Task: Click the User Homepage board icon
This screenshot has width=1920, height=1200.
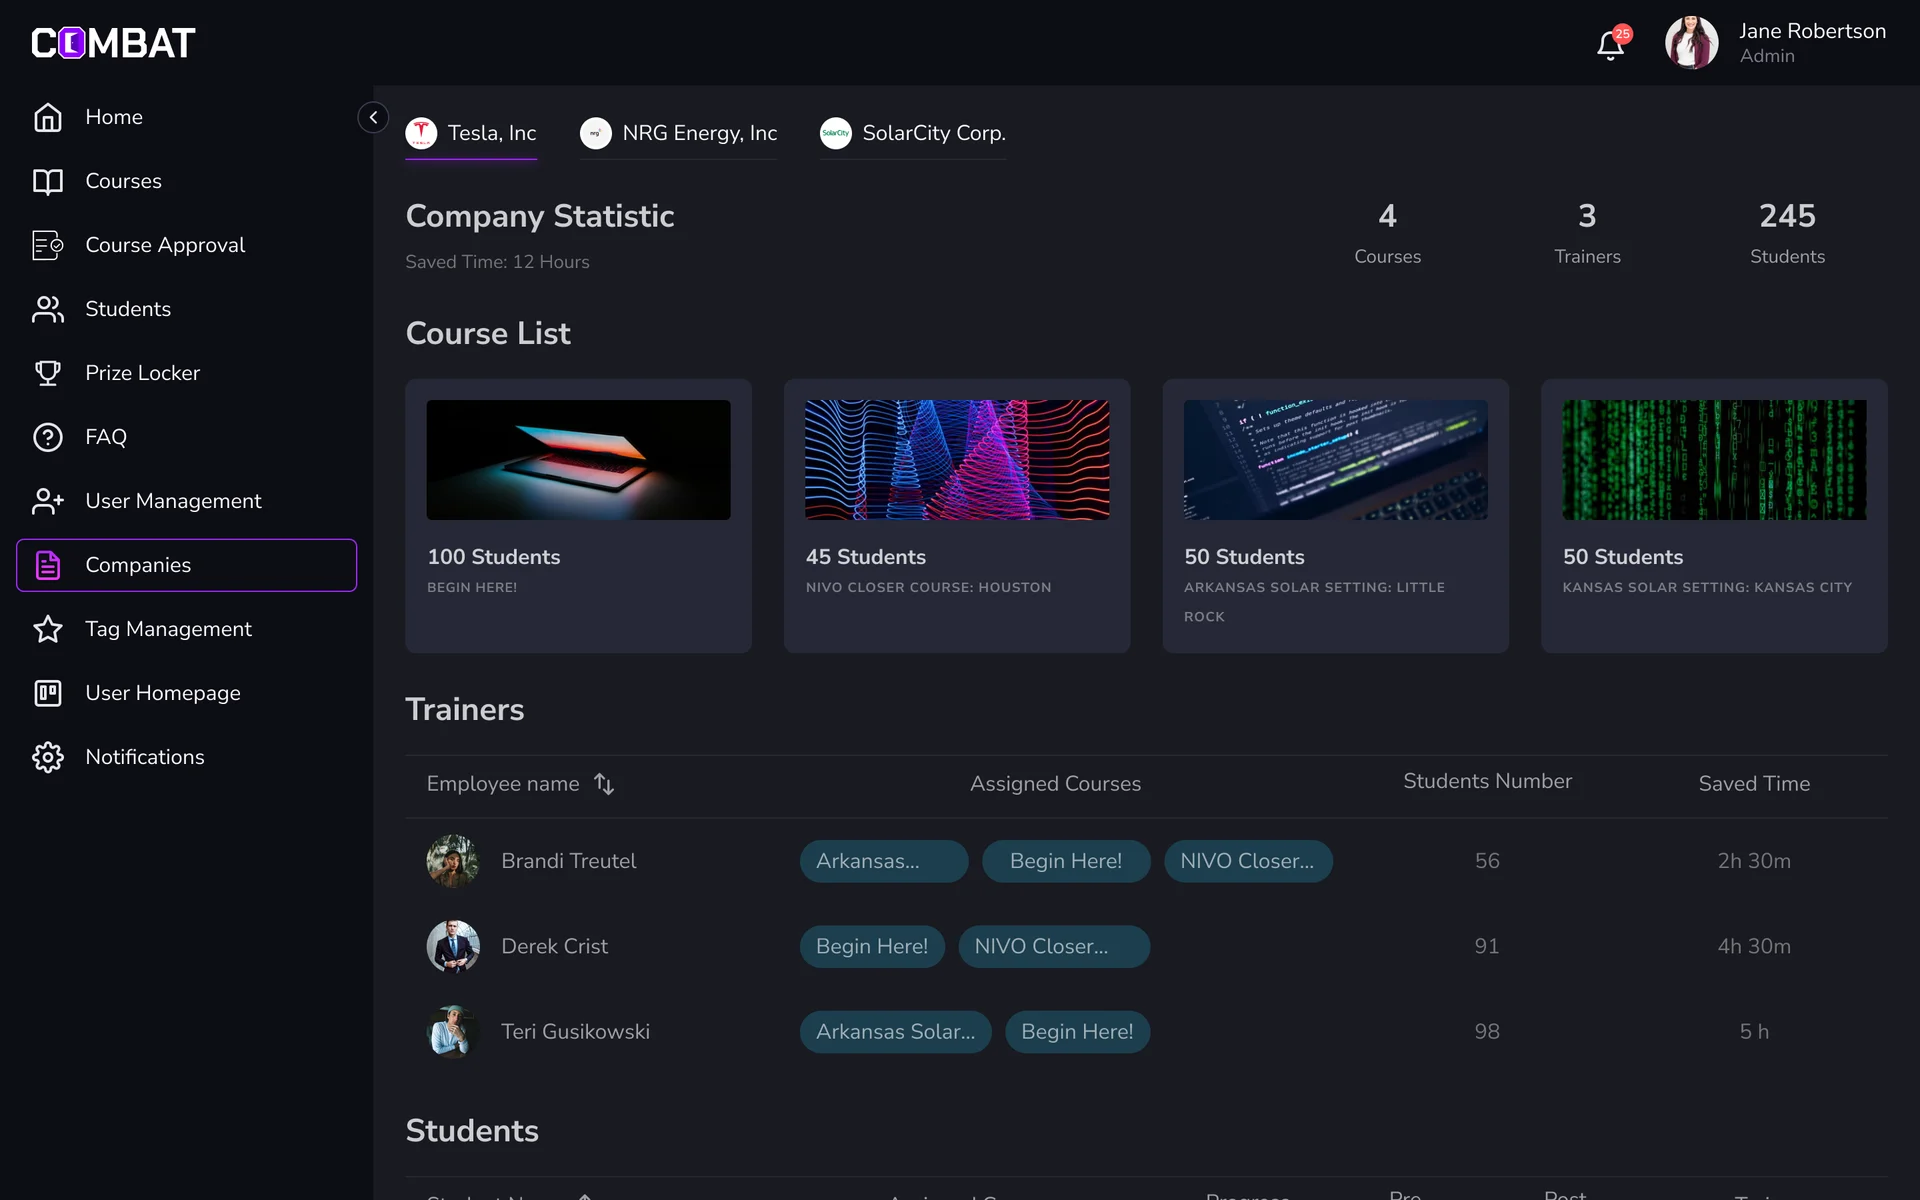Action: coord(48,693)
